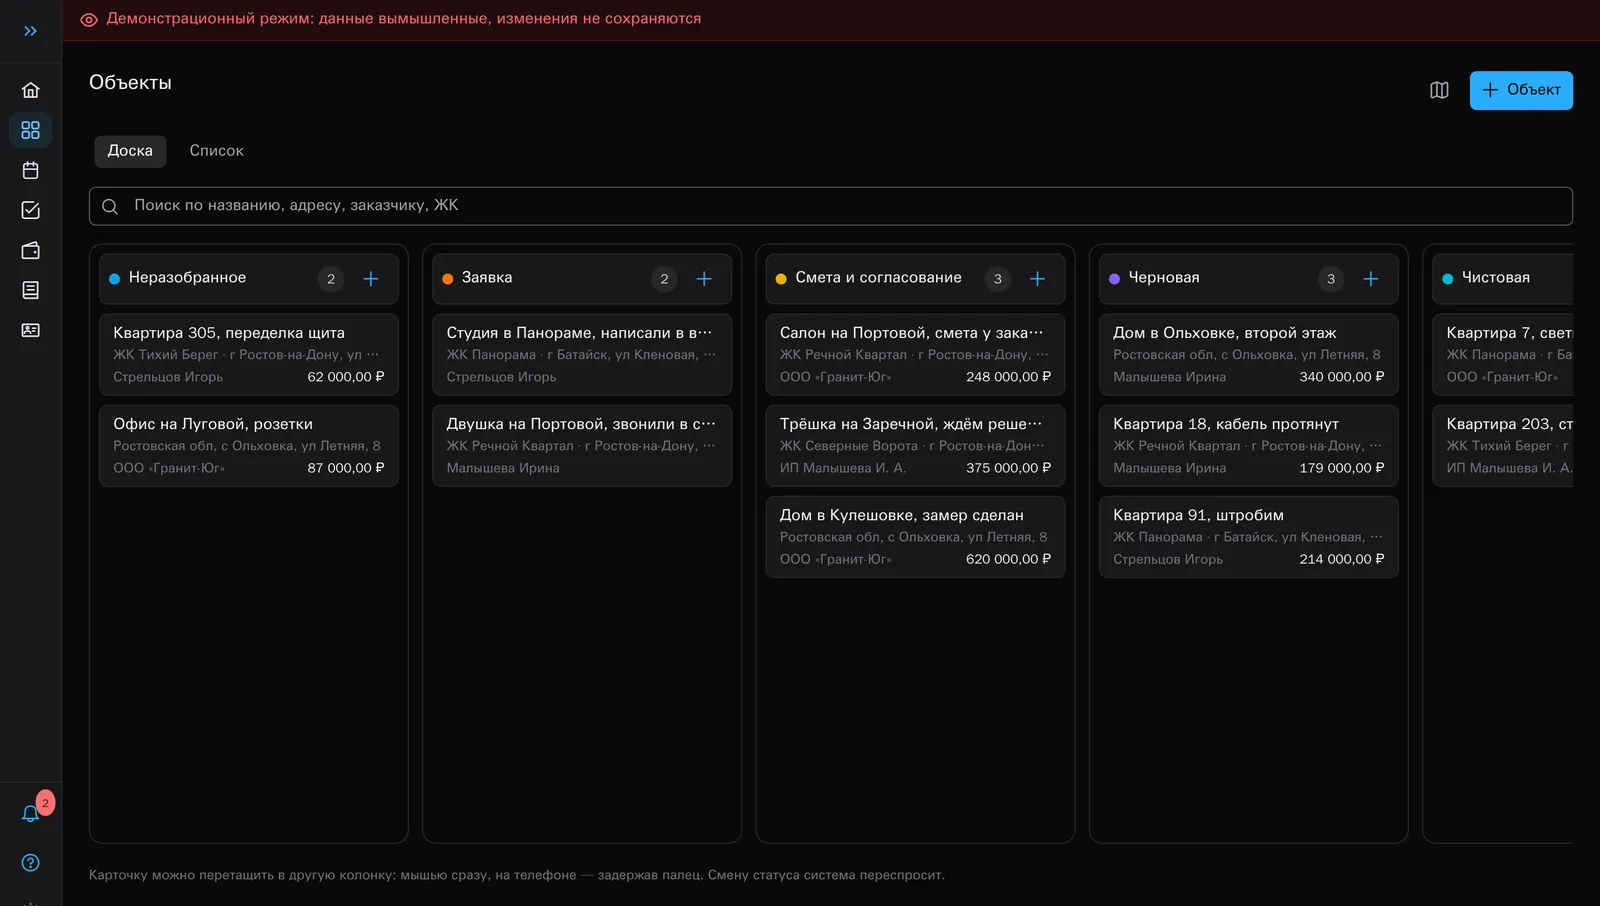Open the tasks checkbox icon in sidebar
The image size is (1600, 906).
coord(30,210)
